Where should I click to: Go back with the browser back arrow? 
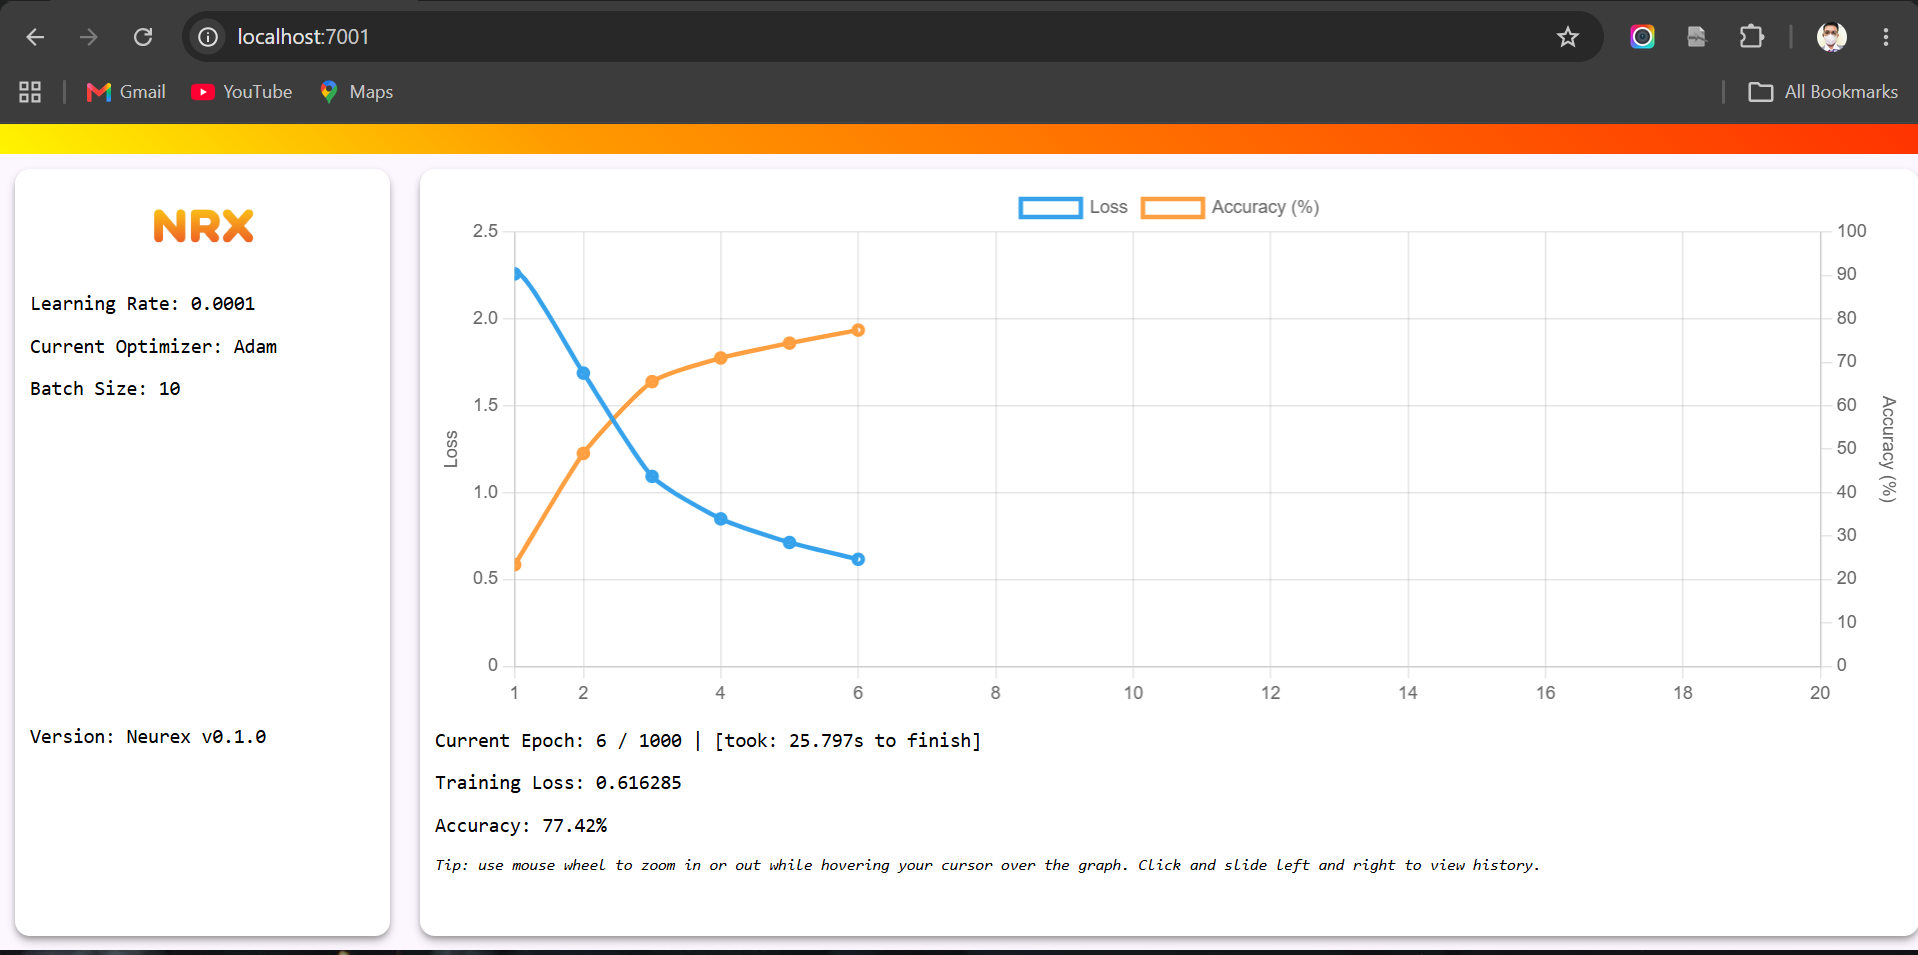(x=35, y=37)
